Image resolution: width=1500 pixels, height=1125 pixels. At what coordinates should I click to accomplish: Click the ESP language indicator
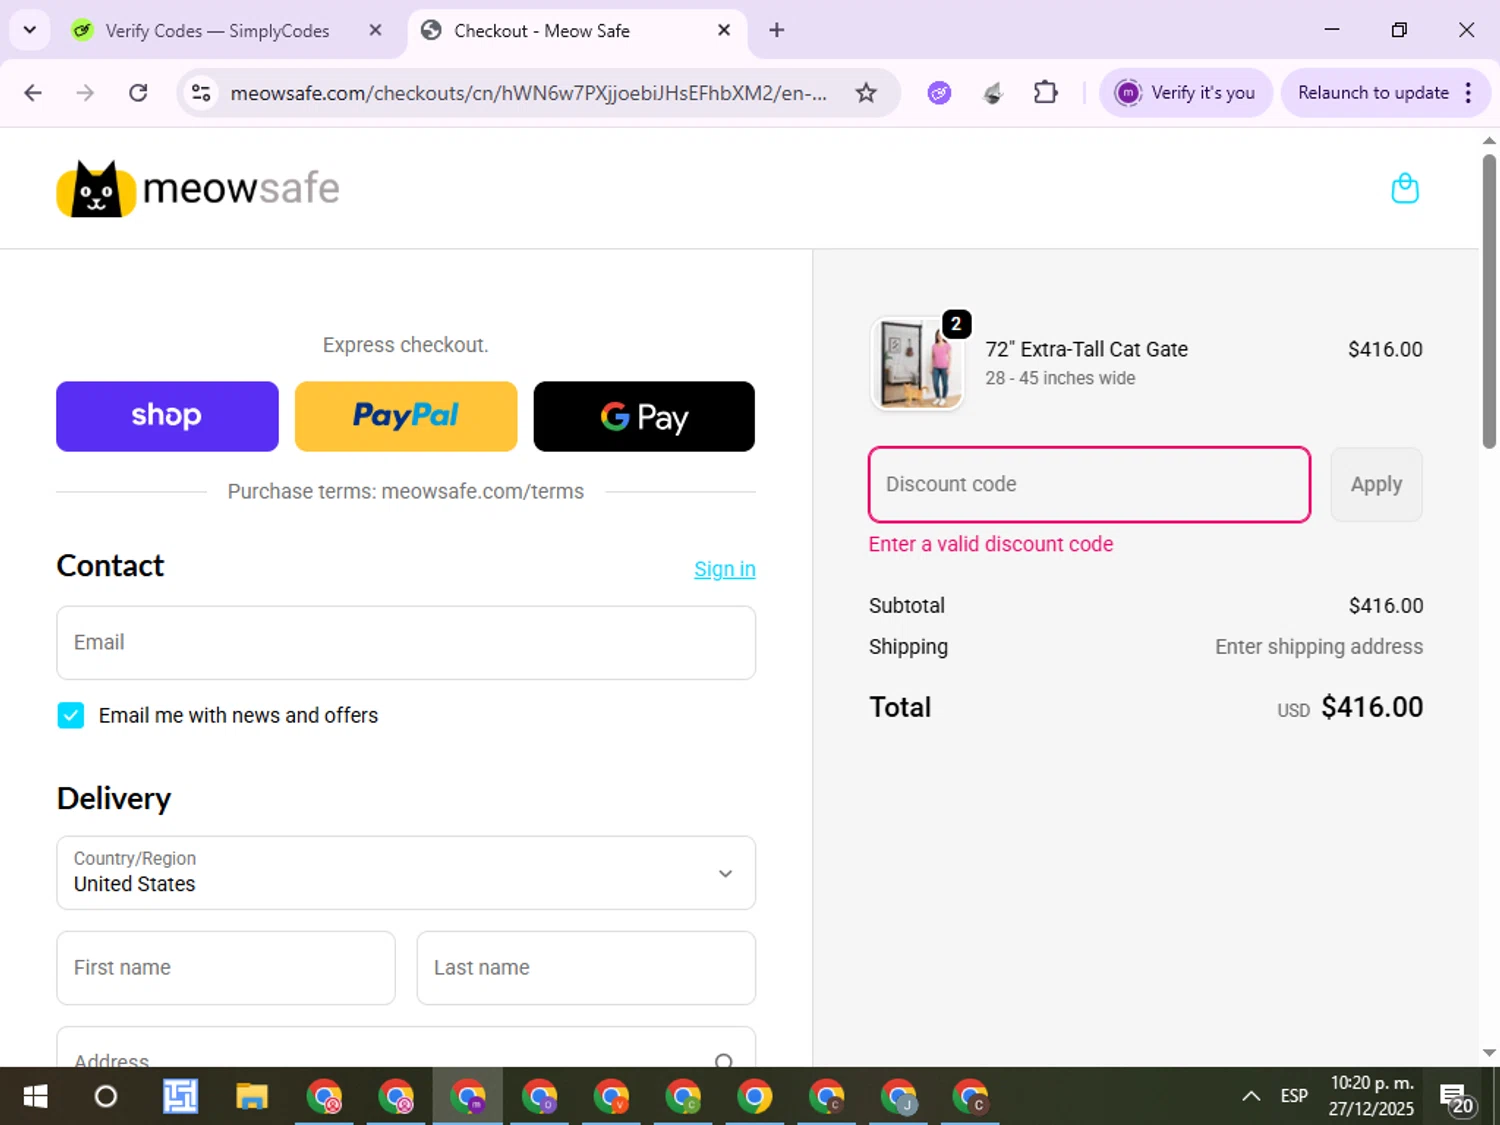pos(1294,1096)
